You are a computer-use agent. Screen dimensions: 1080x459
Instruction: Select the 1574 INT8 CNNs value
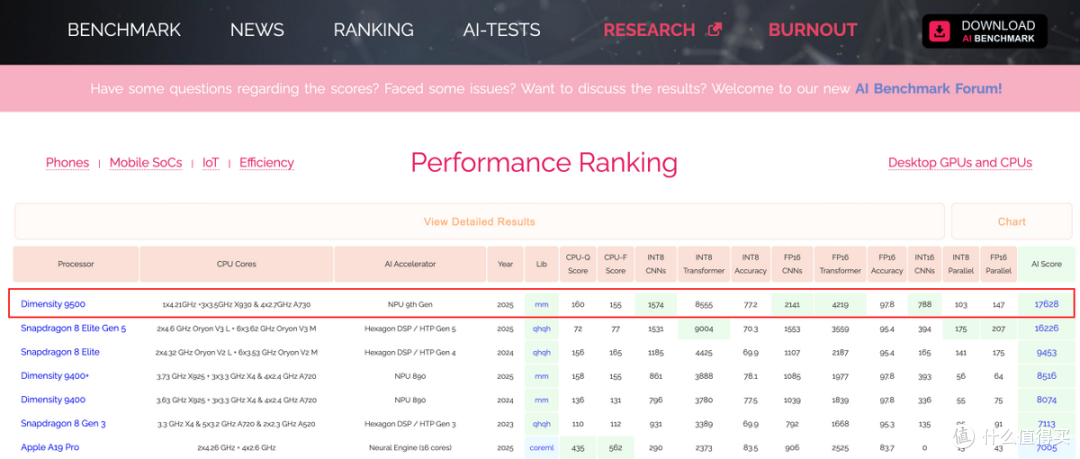tap(656, 304)
